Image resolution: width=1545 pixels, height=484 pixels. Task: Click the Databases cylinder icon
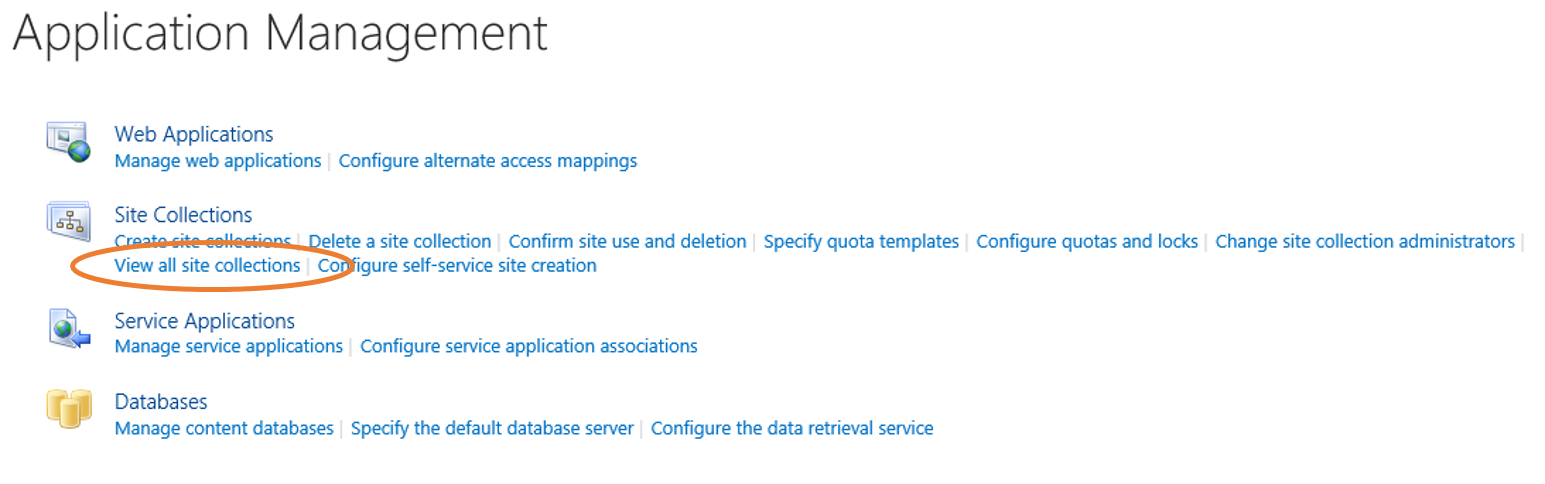(68, 409)
